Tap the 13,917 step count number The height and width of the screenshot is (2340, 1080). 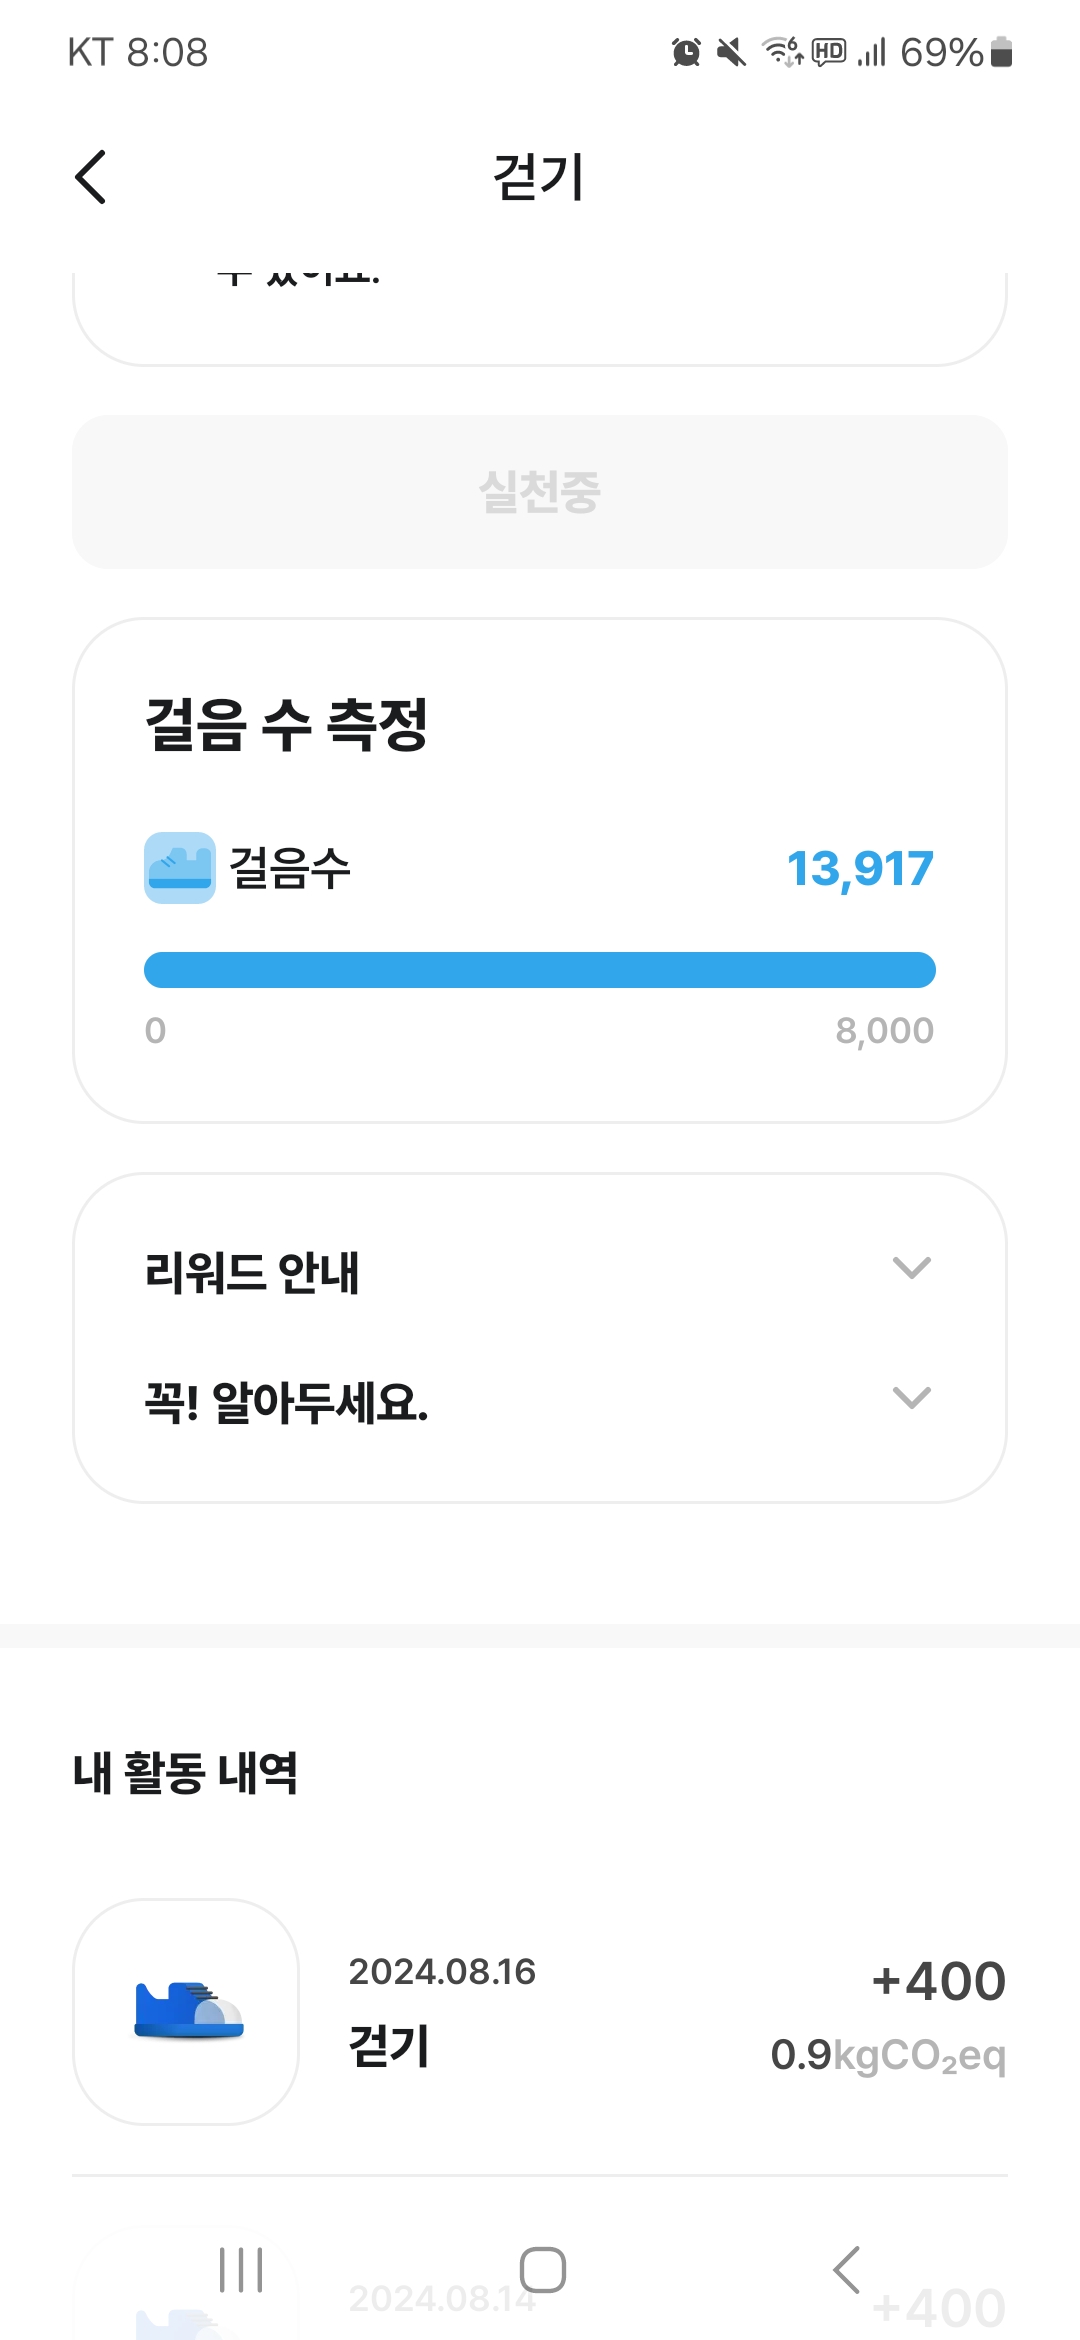coord(860,868)
